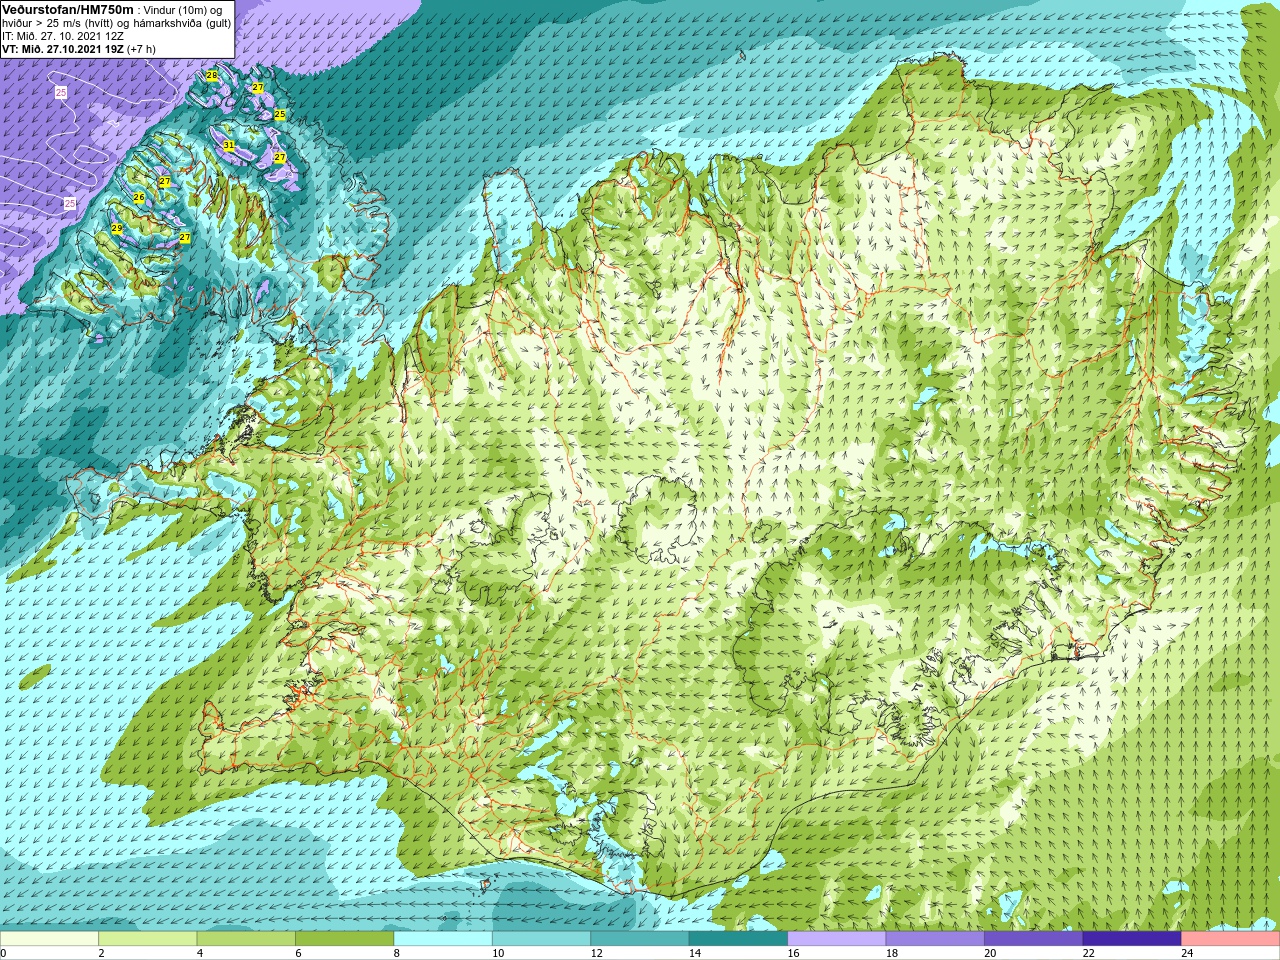Select the 4–6 m/s green legend swatch
The width and height of the screenshot is (1280, 960).
(246, 939)
